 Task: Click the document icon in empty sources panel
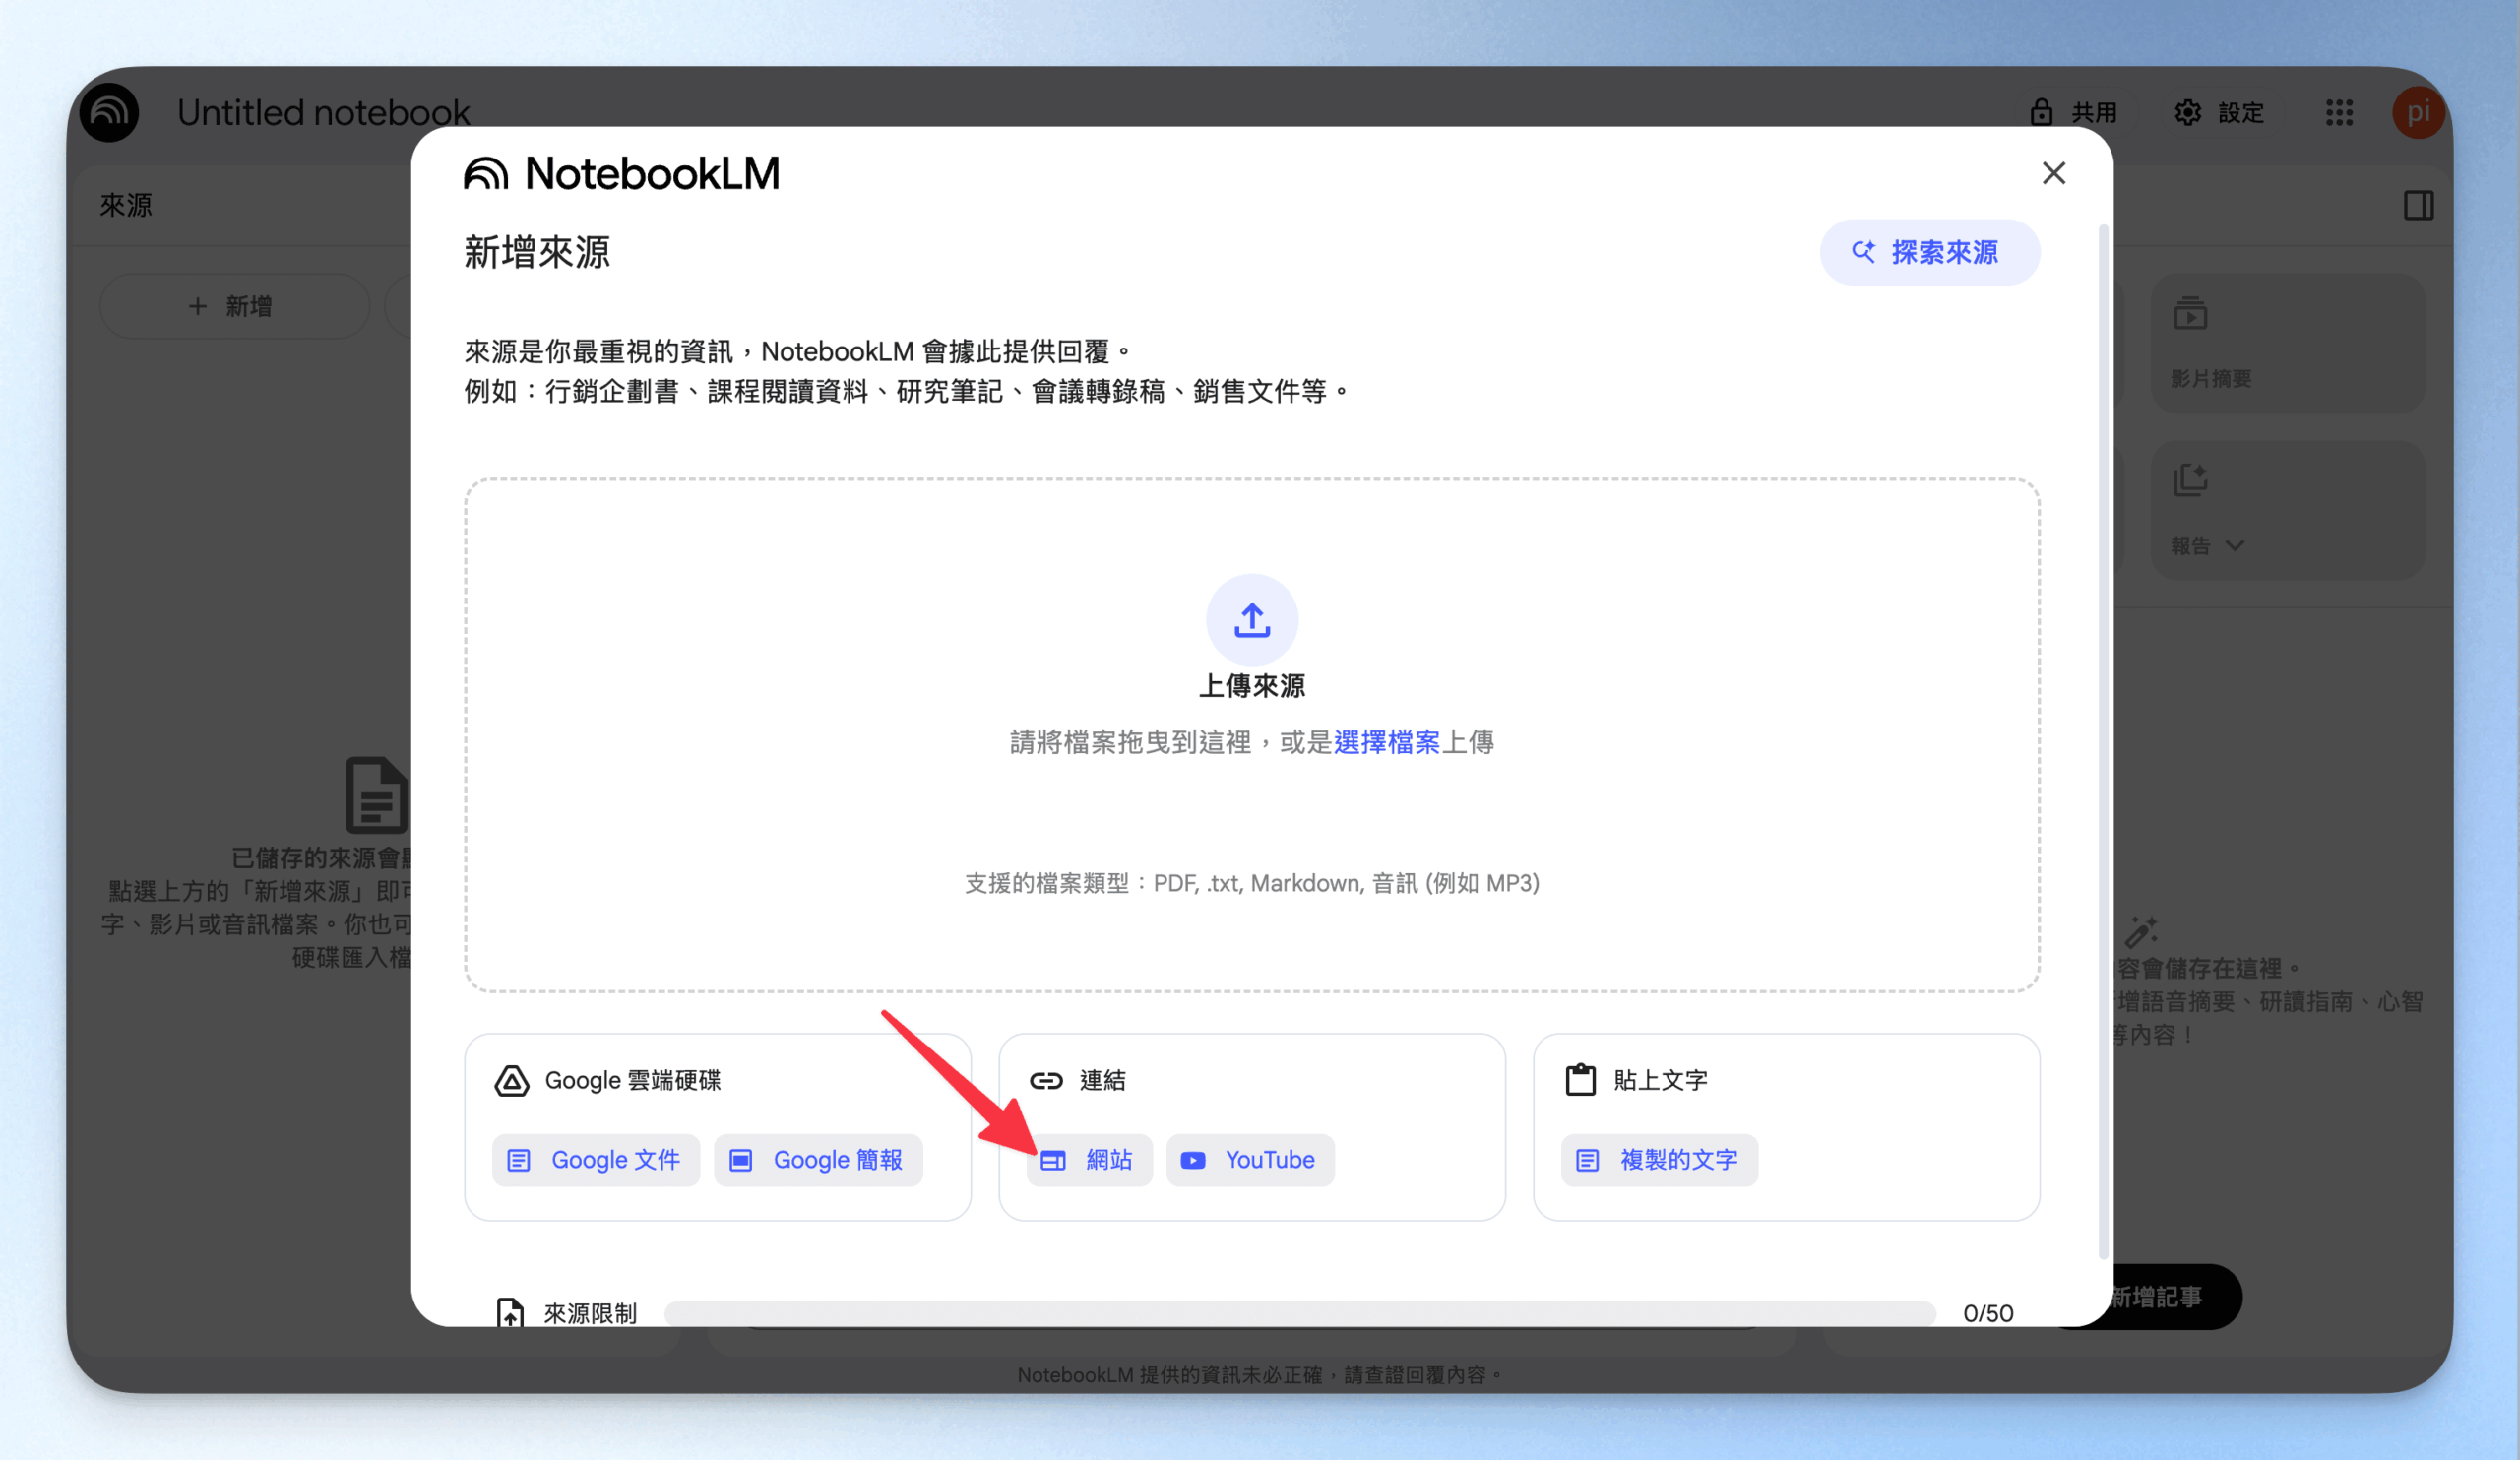(377, 795)
